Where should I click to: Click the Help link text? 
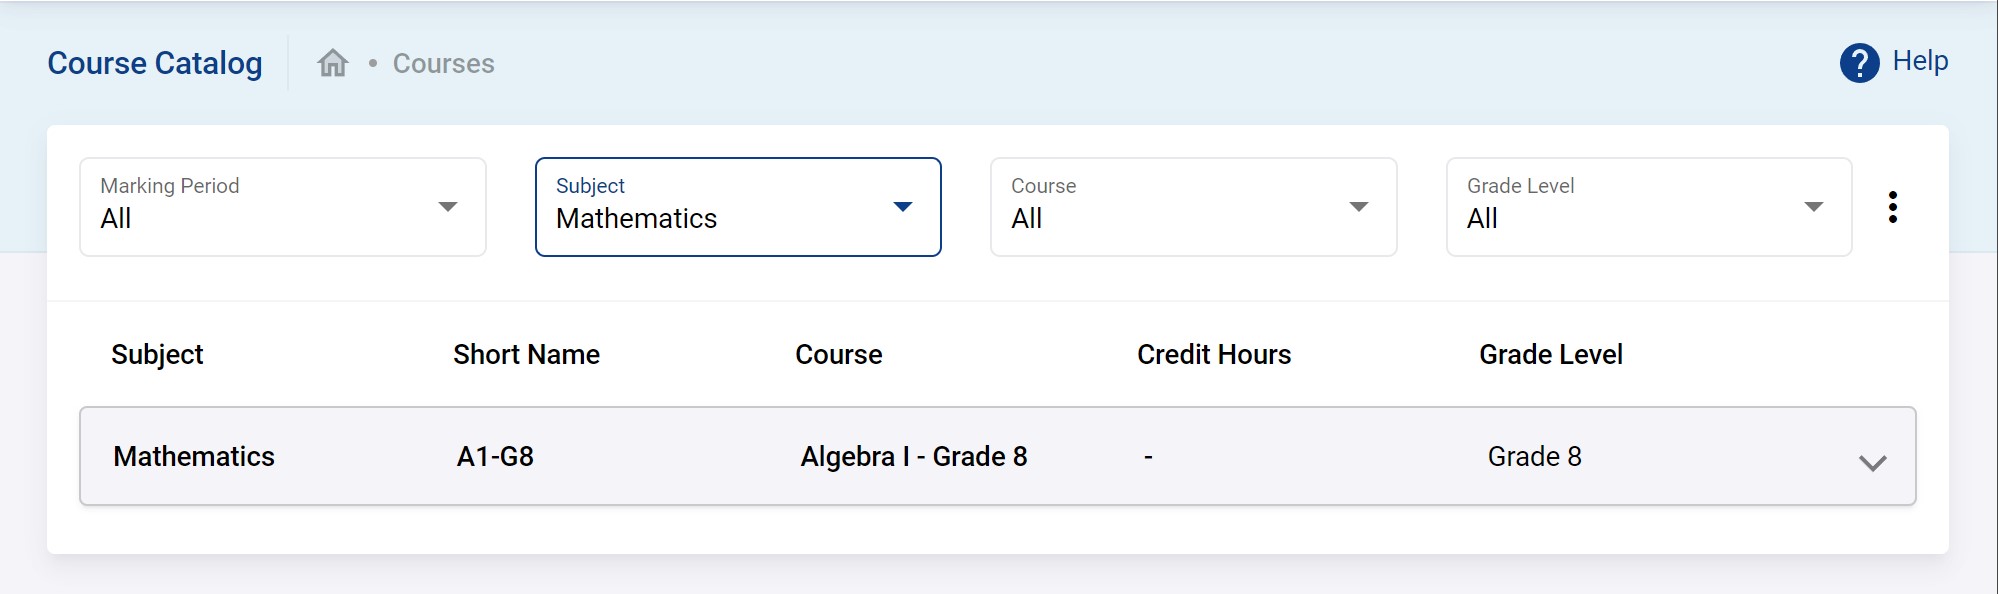coord(1920,61)
